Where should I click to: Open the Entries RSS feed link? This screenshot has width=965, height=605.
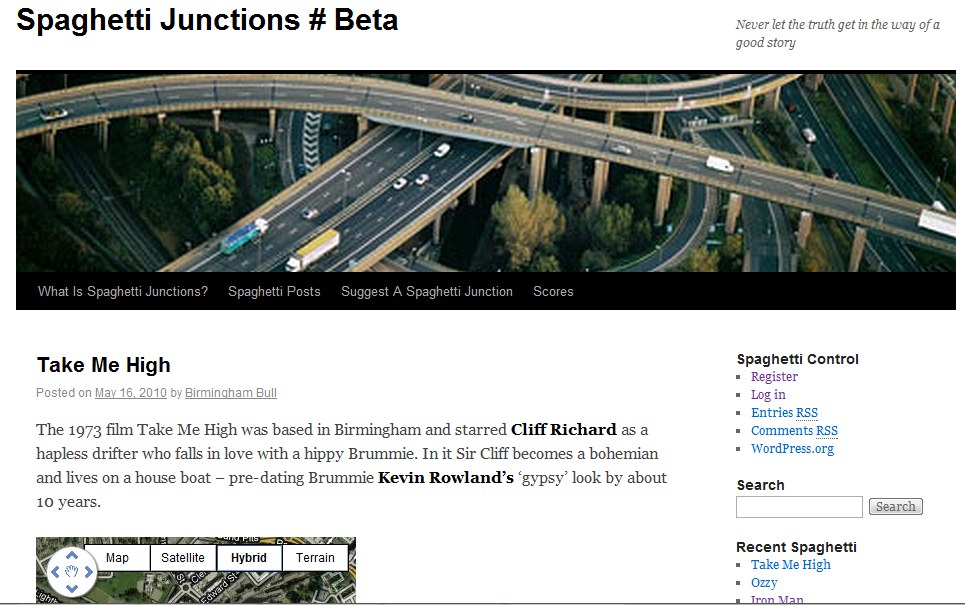(x=784, y=413)
